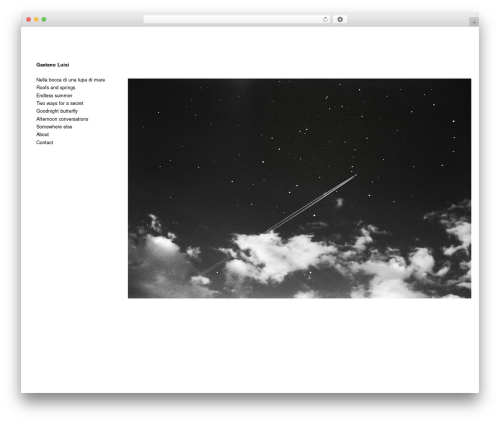
Task: Open Gaetano Luisi home title link
Action: pos(53,65)
